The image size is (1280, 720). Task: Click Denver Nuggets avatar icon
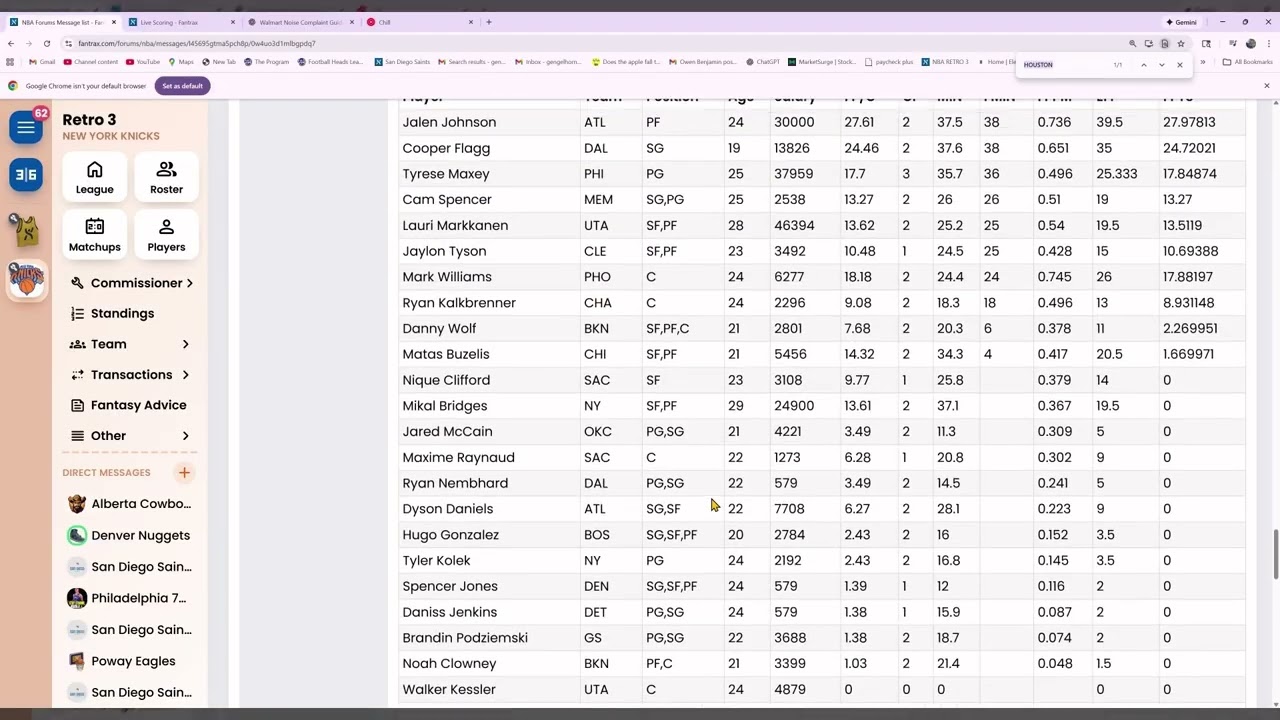tap(77, 535)
